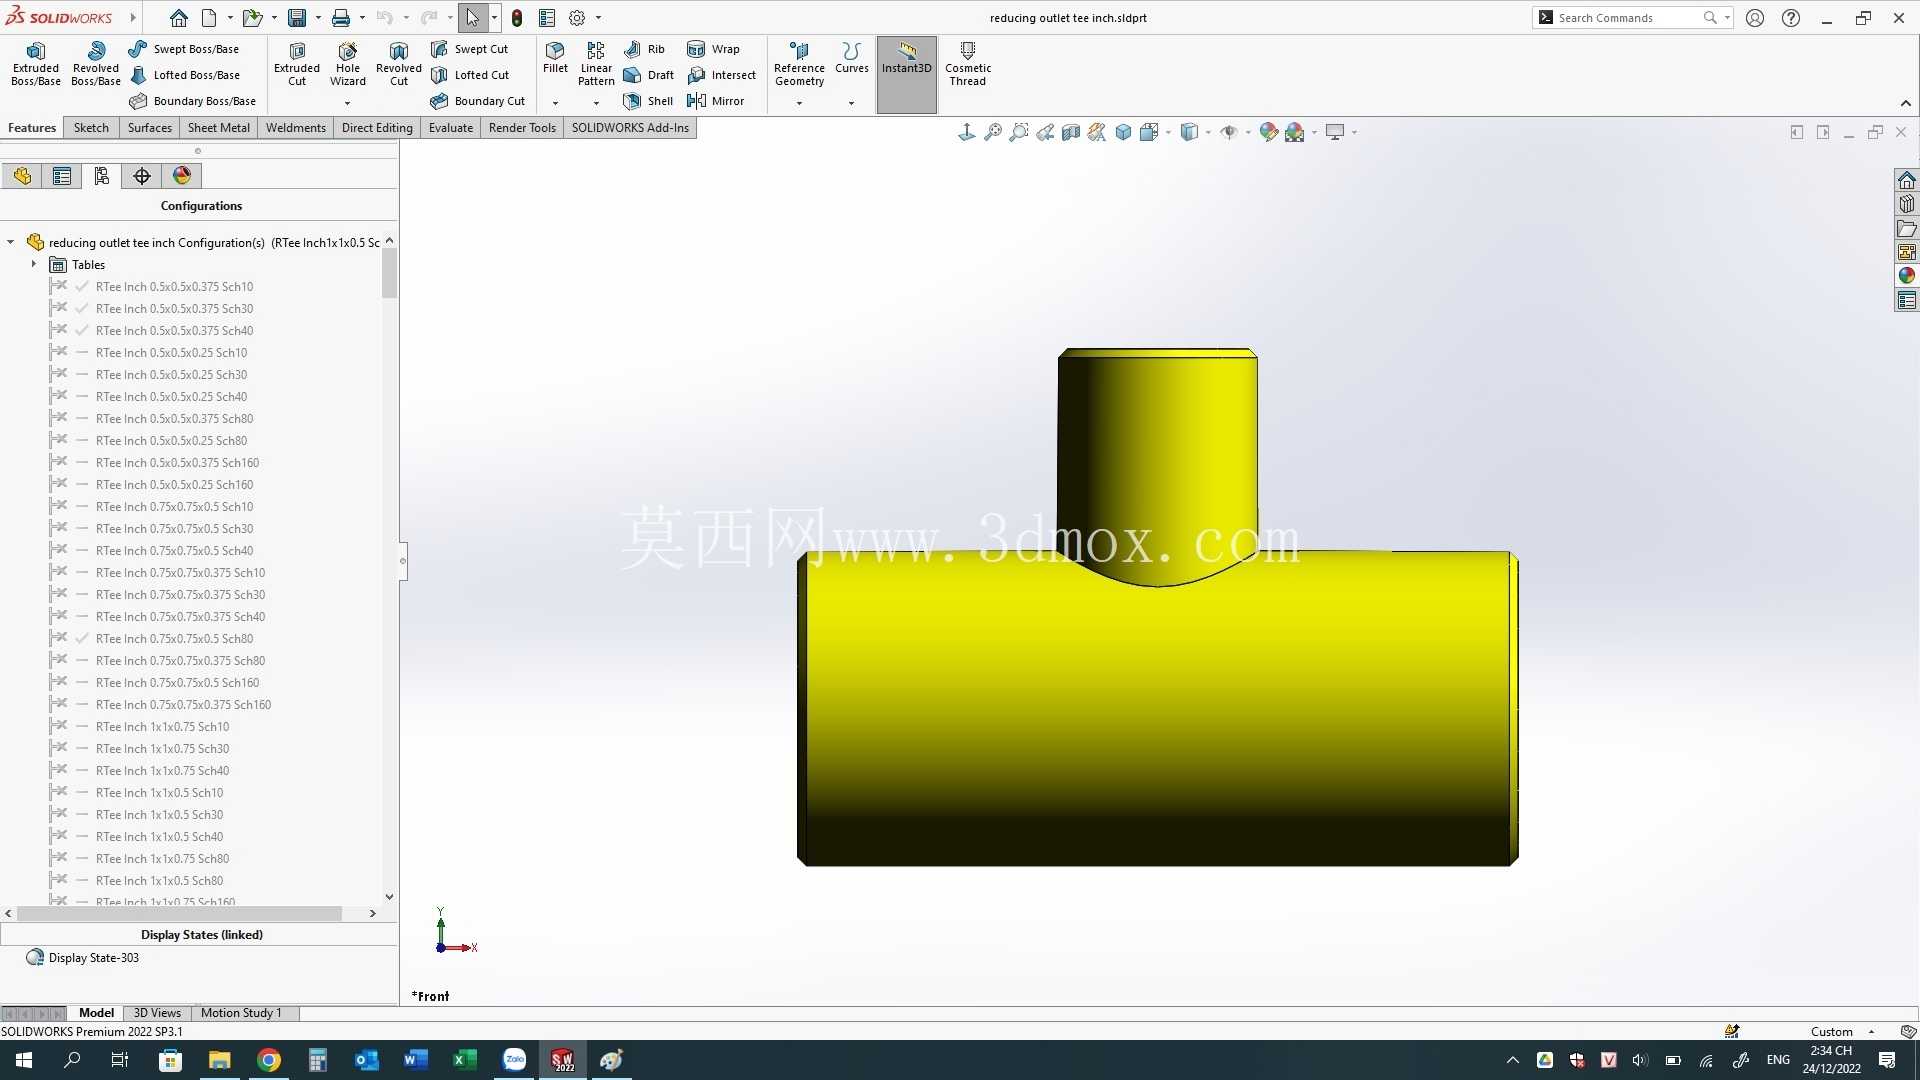Apply the Fillet tool

555,58
